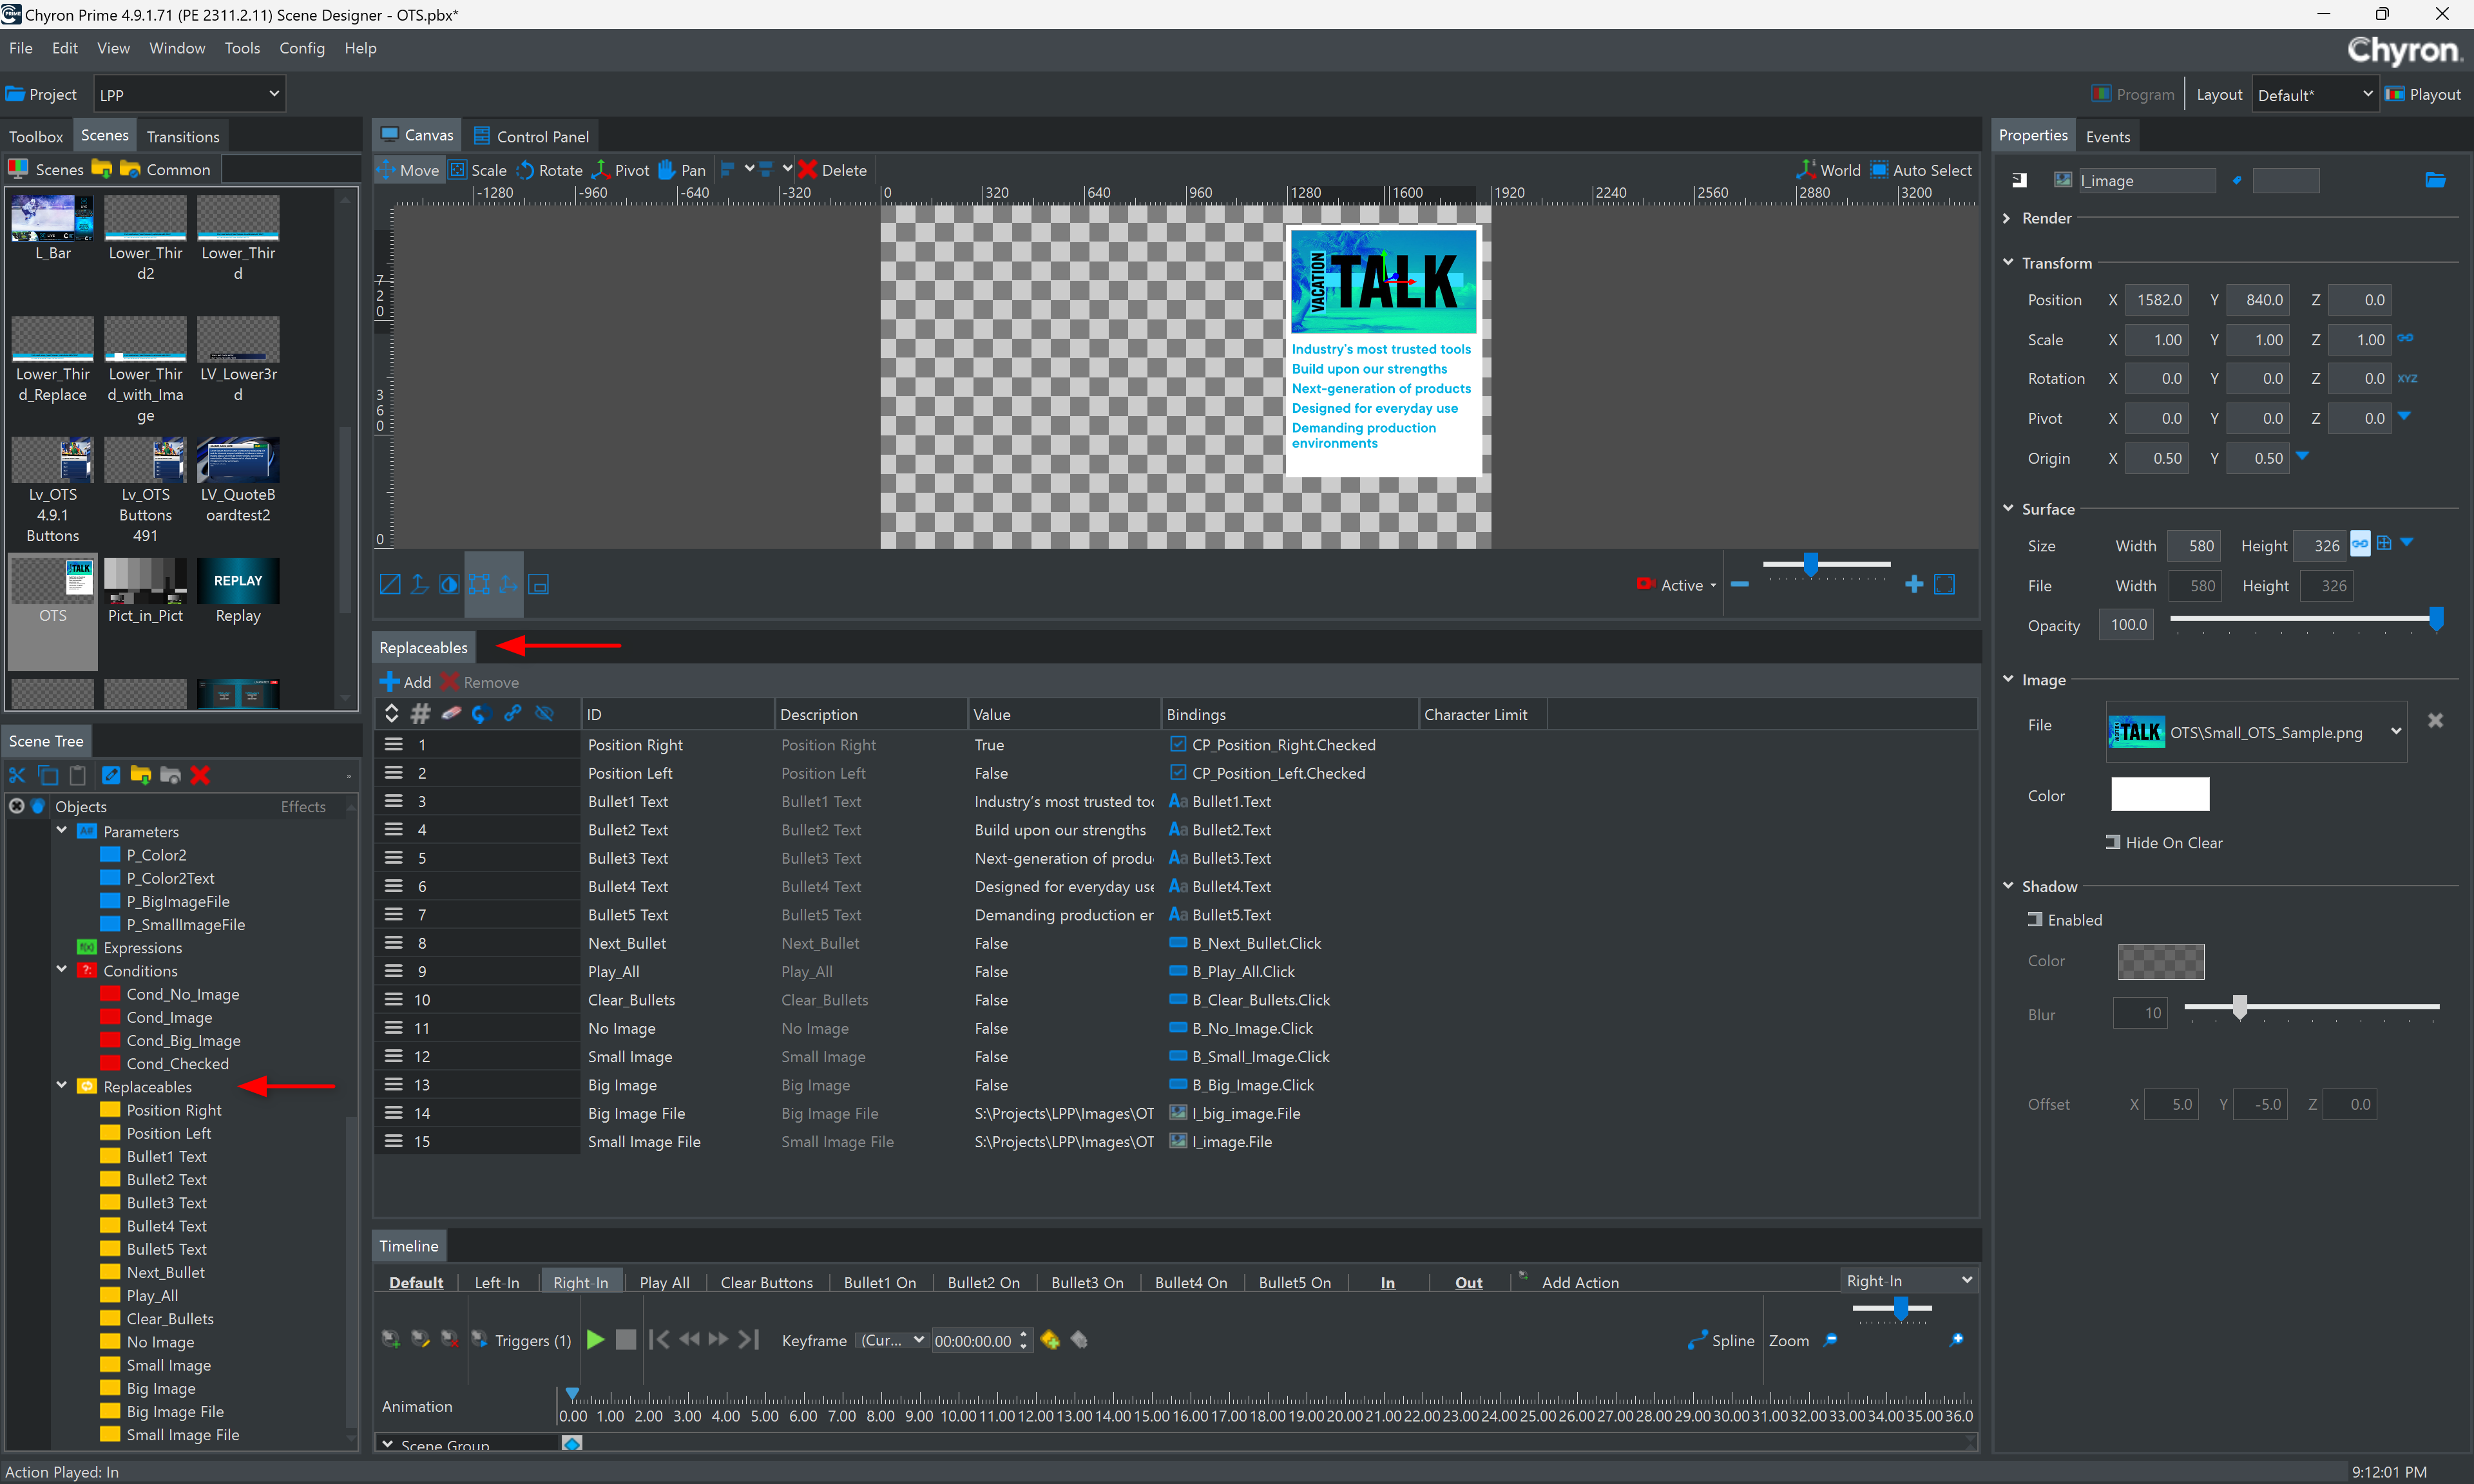This screenshot has width=2474, height=1484.
Task: Click the eraser icon in Replaceables header
Action: (452, 714)
